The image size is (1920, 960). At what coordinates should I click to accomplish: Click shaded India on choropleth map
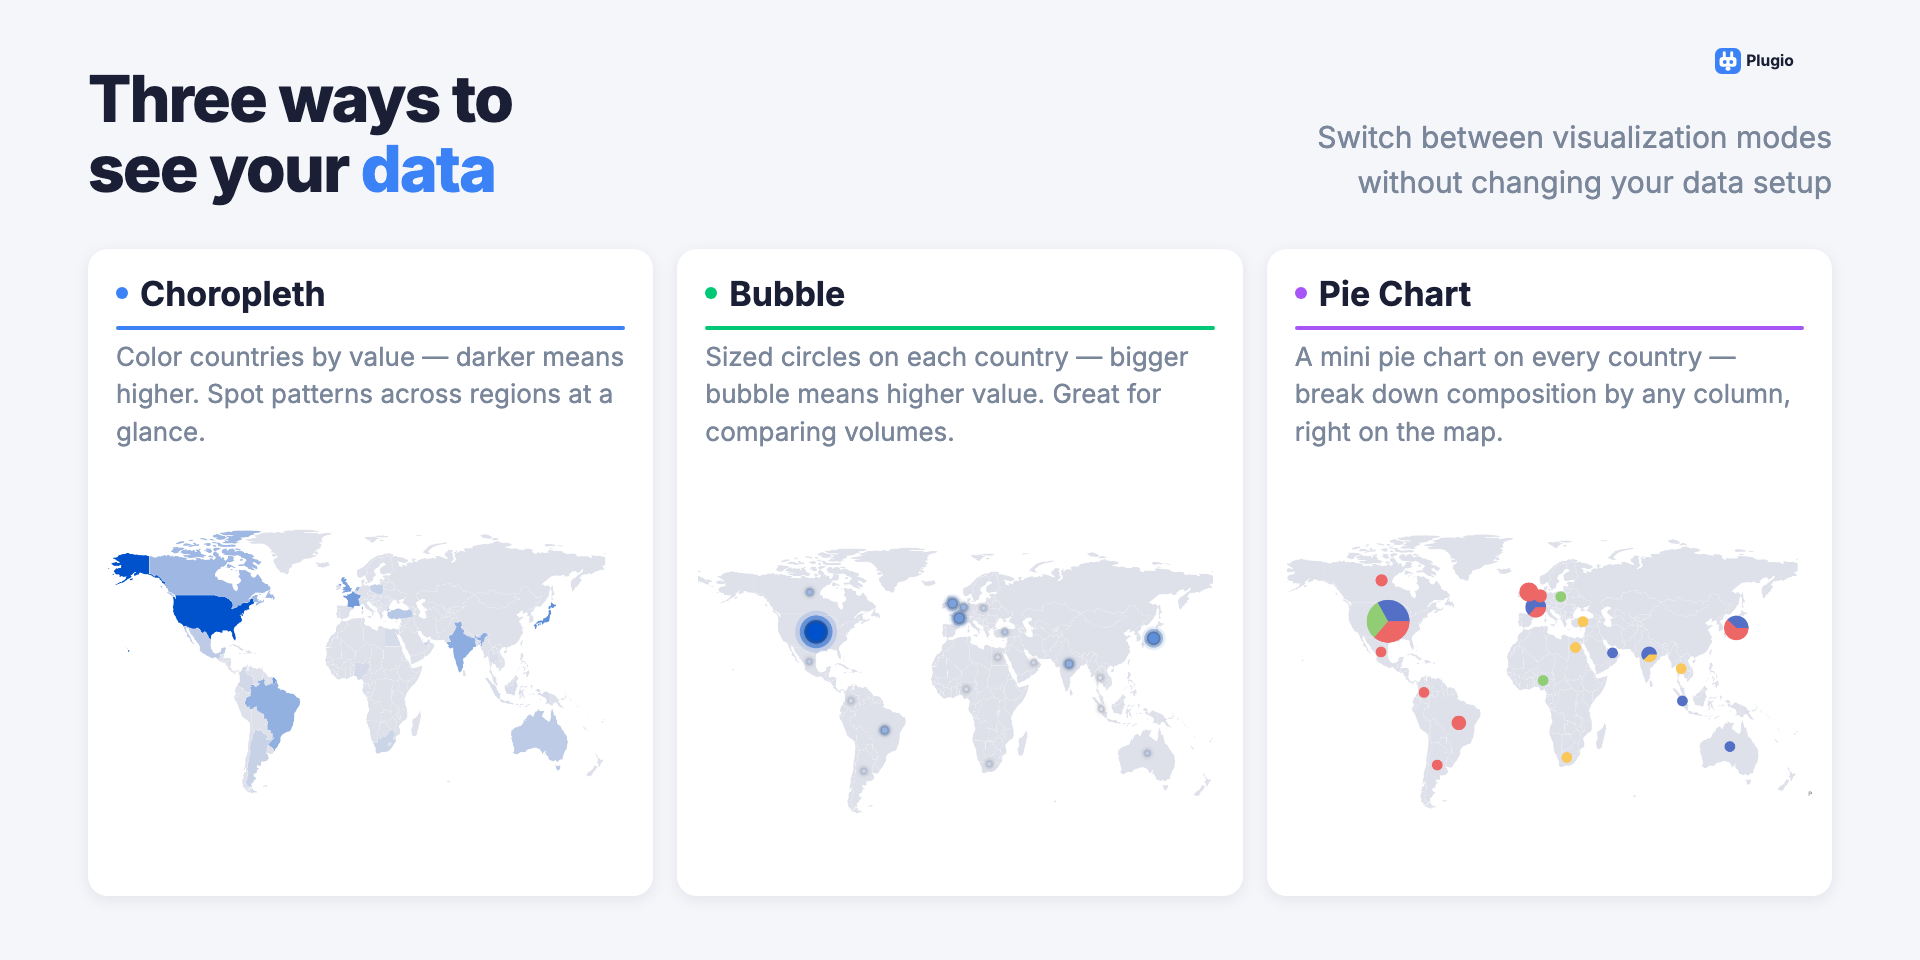point(461,647)
